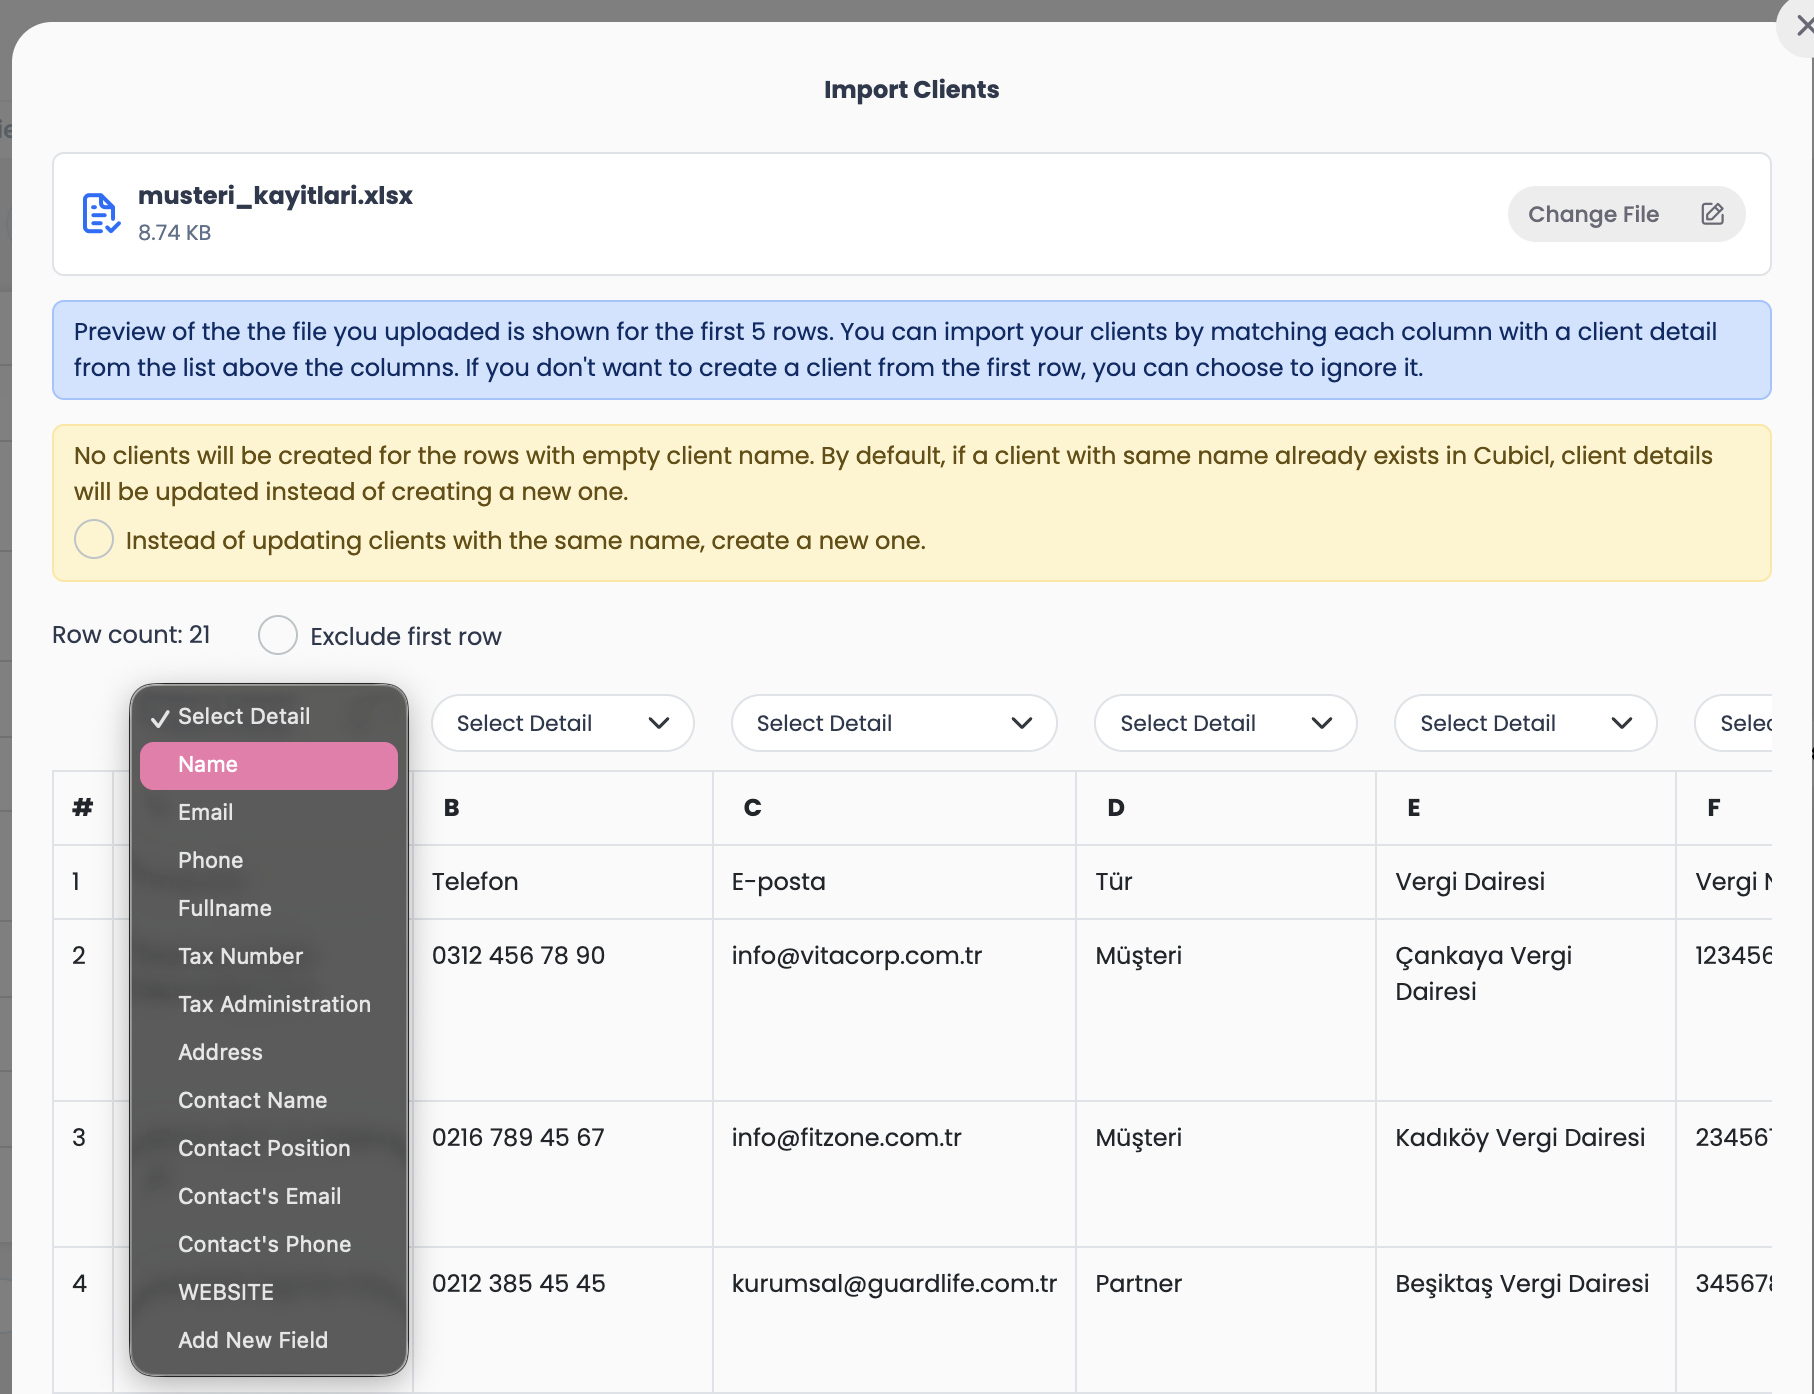Choose Contact's Email from the list

click(x=259, y=1197)
